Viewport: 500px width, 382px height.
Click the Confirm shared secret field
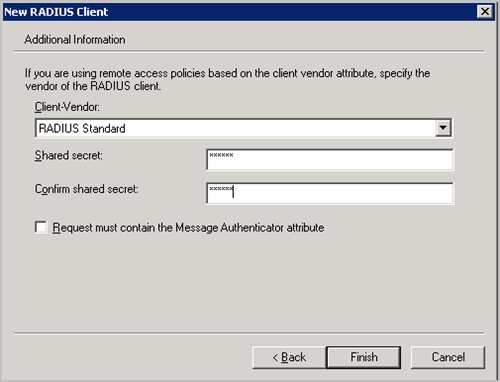tap(330, 193)
